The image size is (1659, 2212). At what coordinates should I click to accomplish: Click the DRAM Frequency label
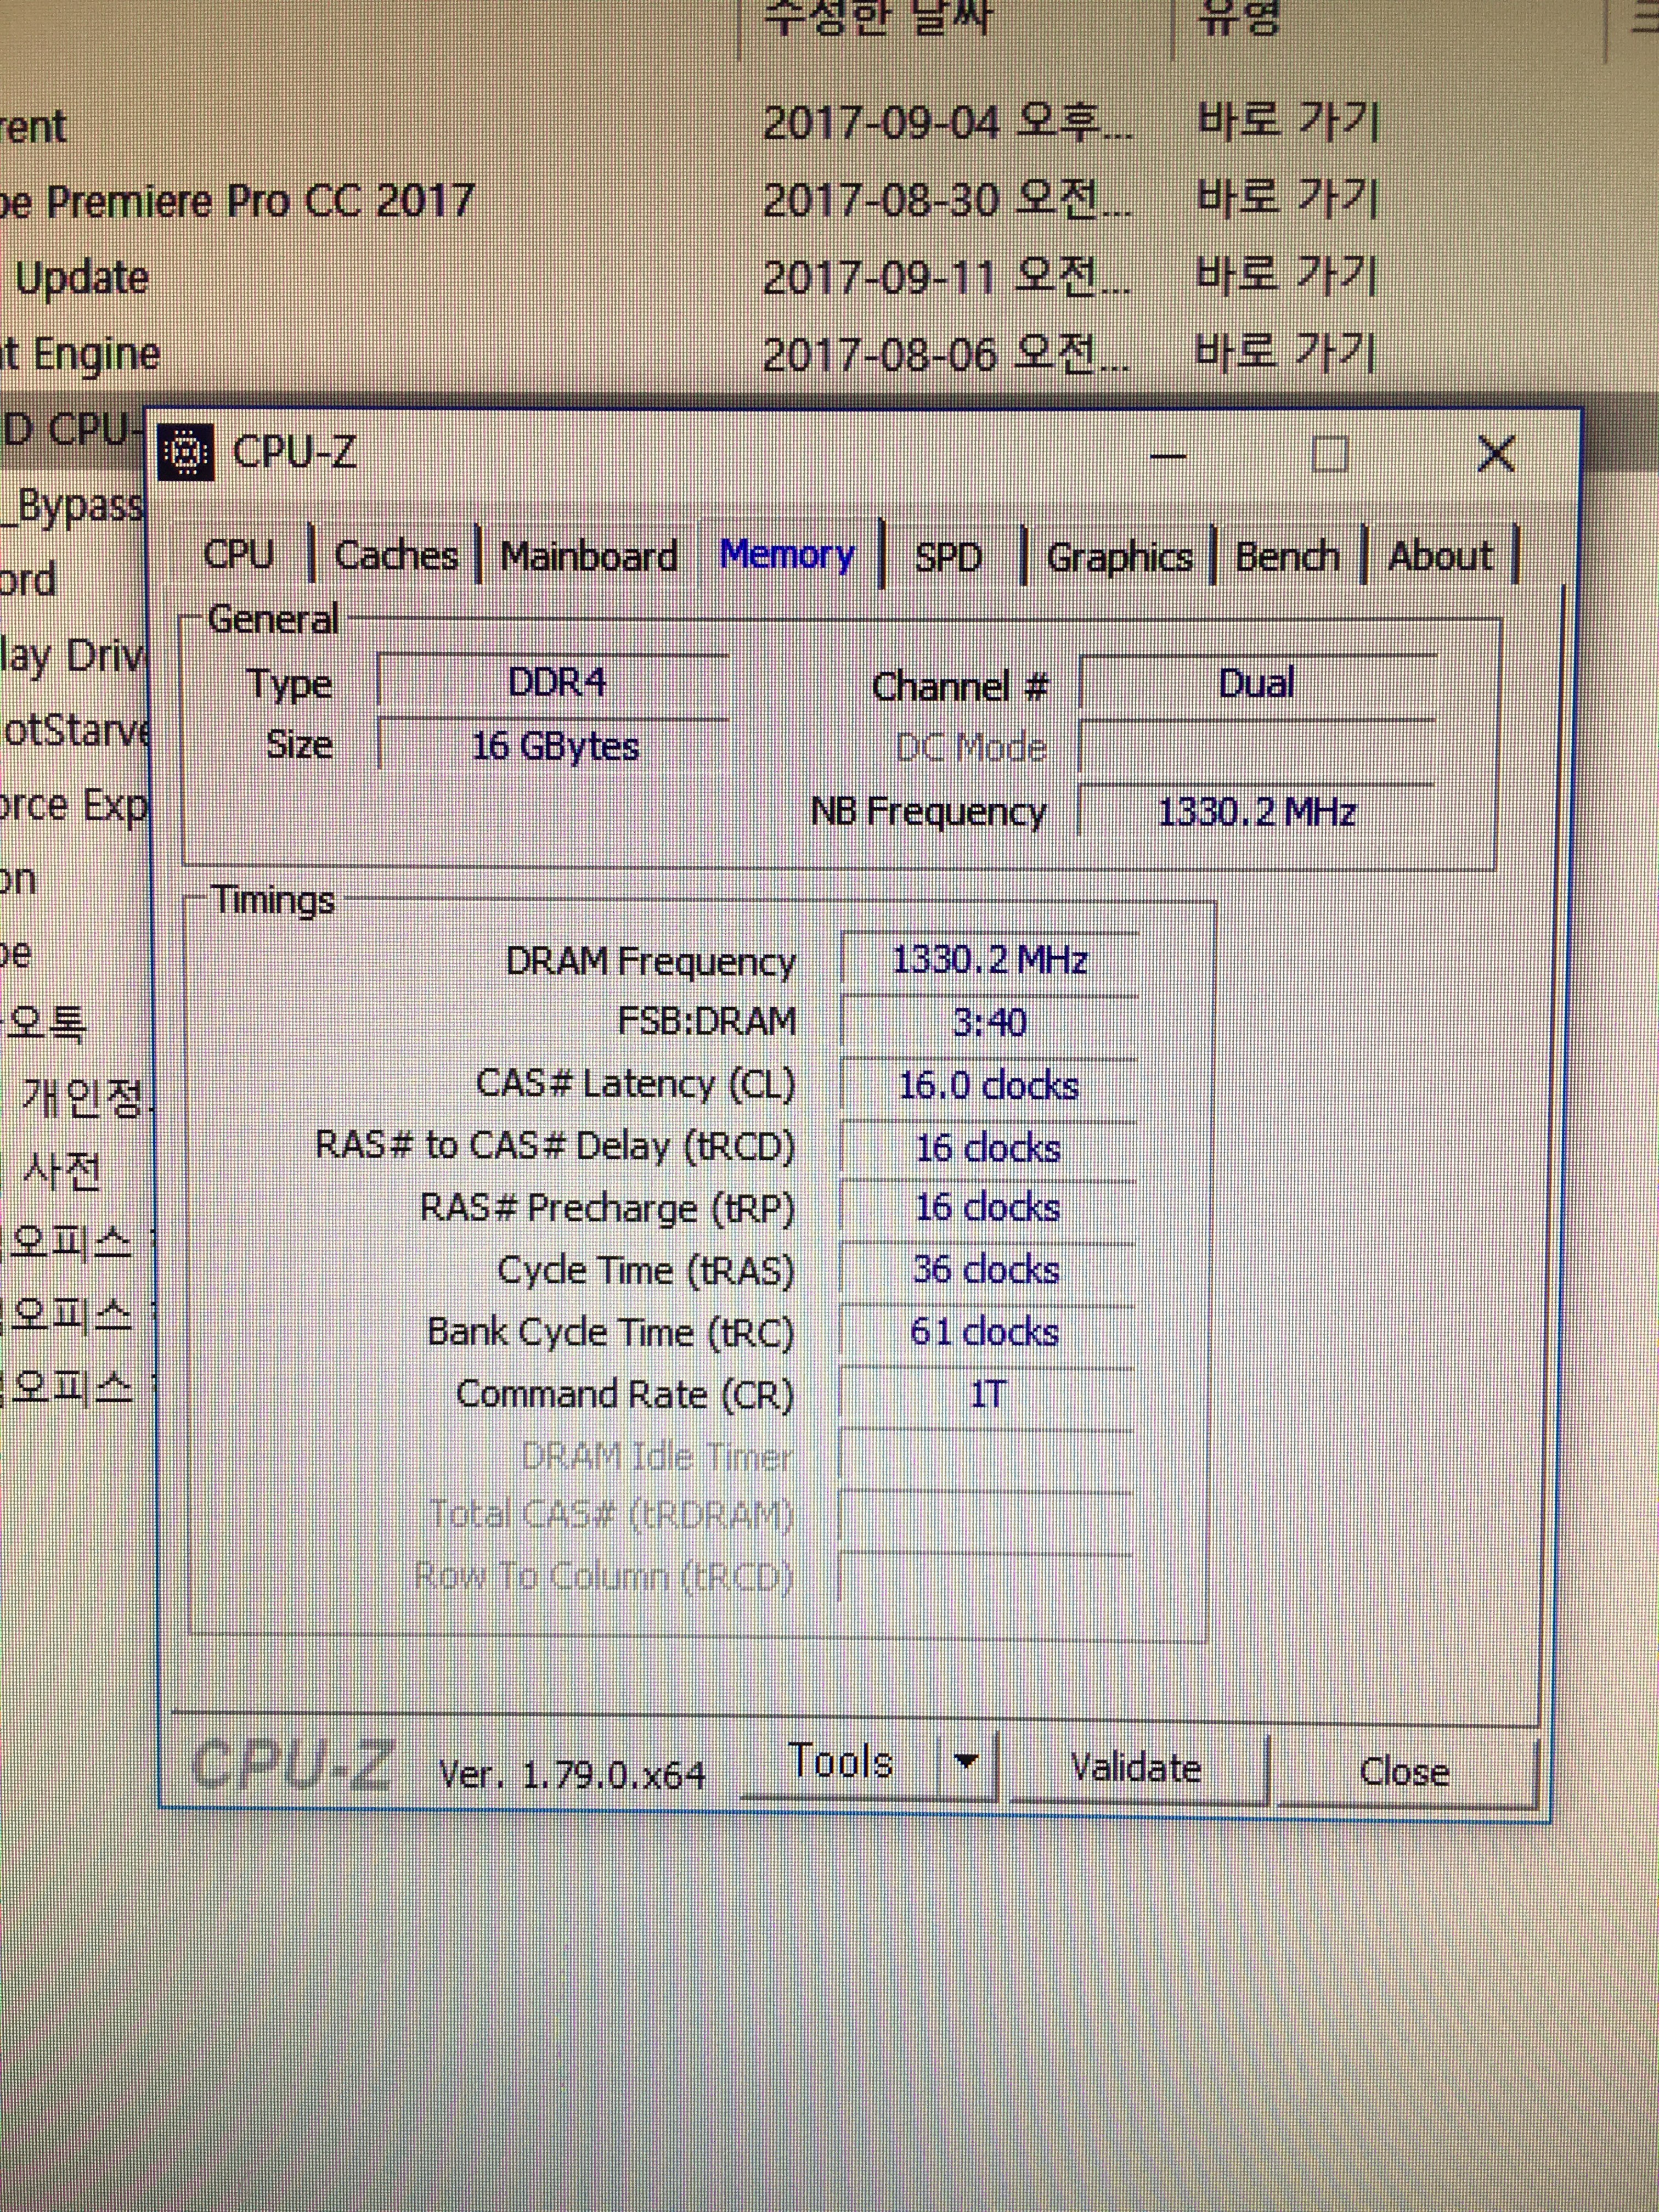click(651, 961)
